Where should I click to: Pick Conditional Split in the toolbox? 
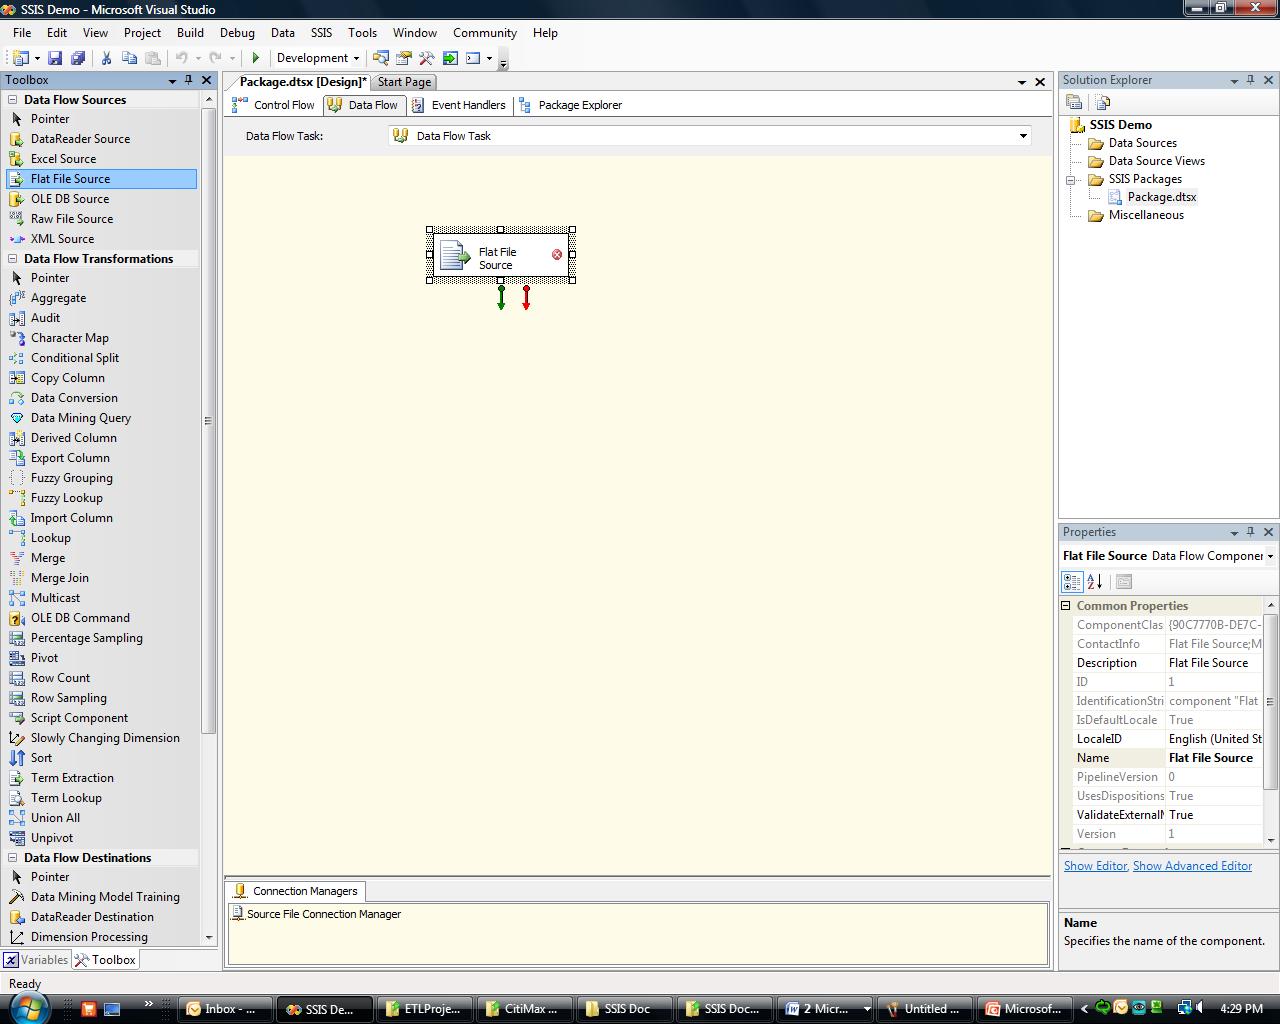[x=74, y=358]
